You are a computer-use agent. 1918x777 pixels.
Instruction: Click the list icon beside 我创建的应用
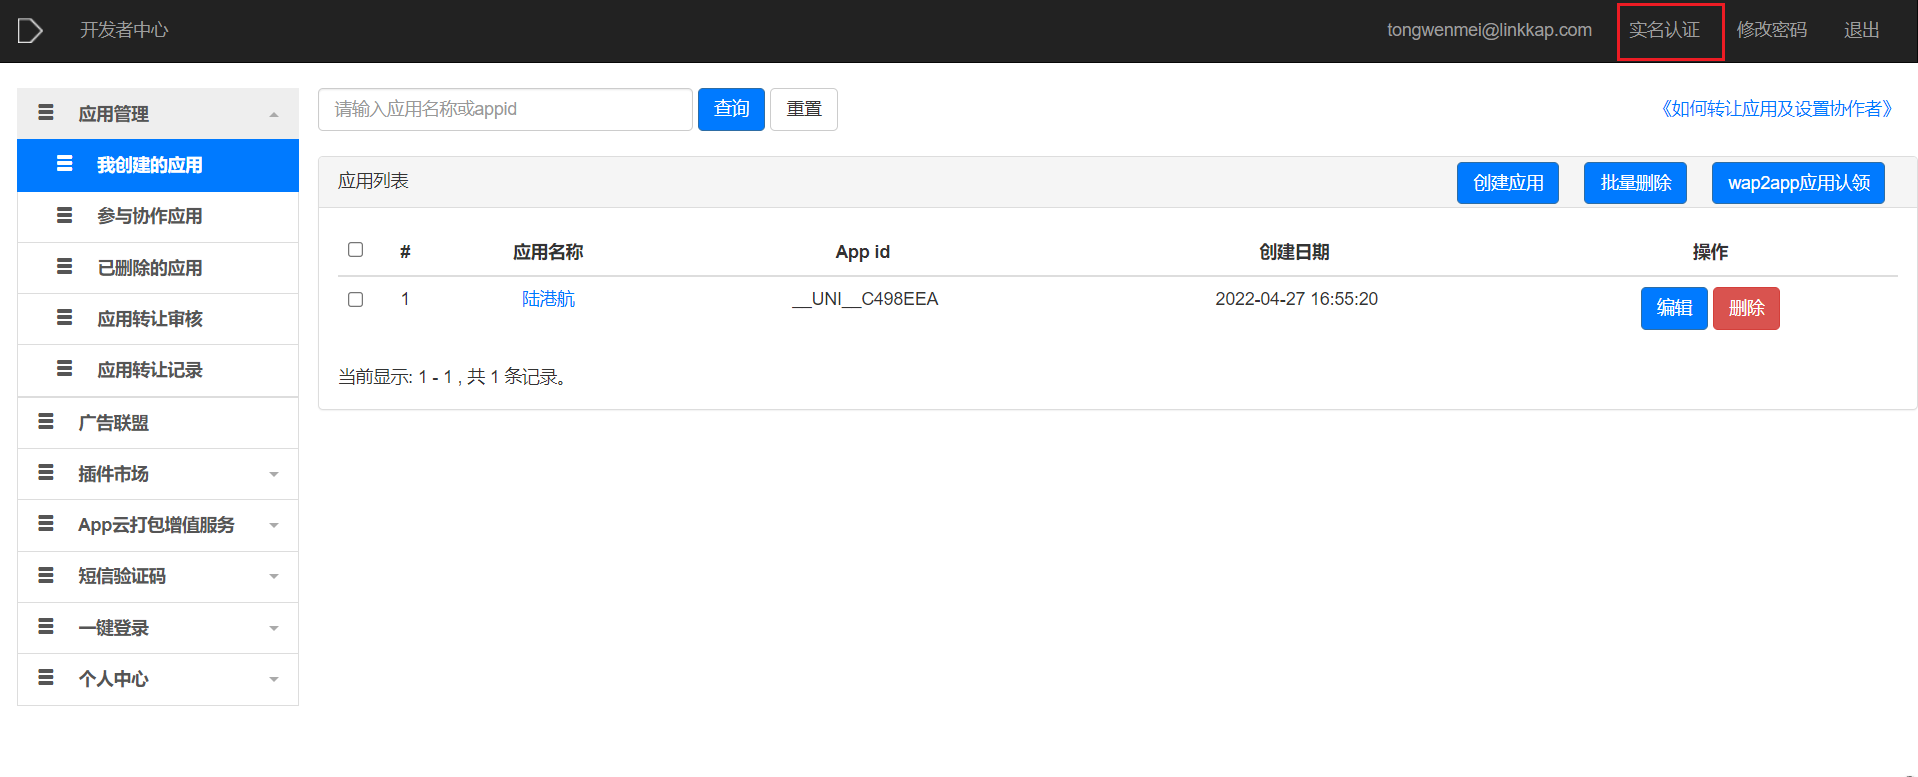point(65,164)
